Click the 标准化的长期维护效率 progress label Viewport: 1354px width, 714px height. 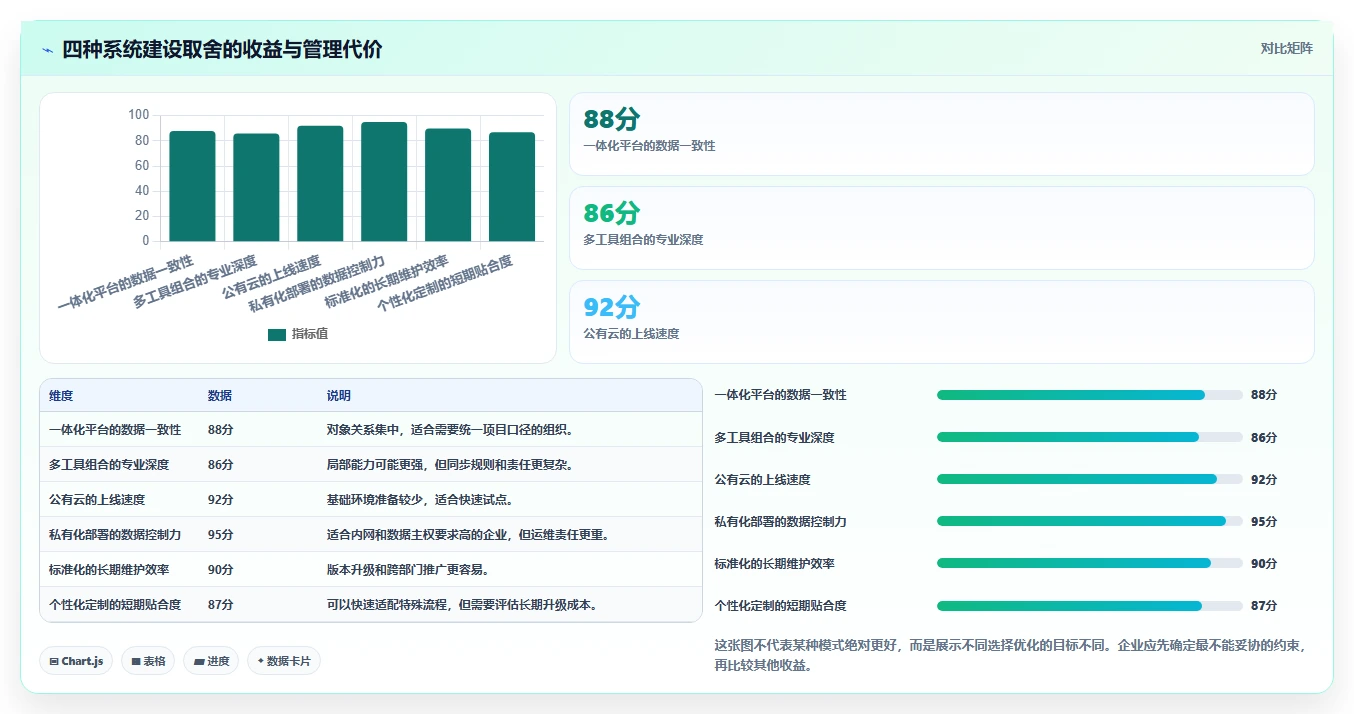point(775,564)
